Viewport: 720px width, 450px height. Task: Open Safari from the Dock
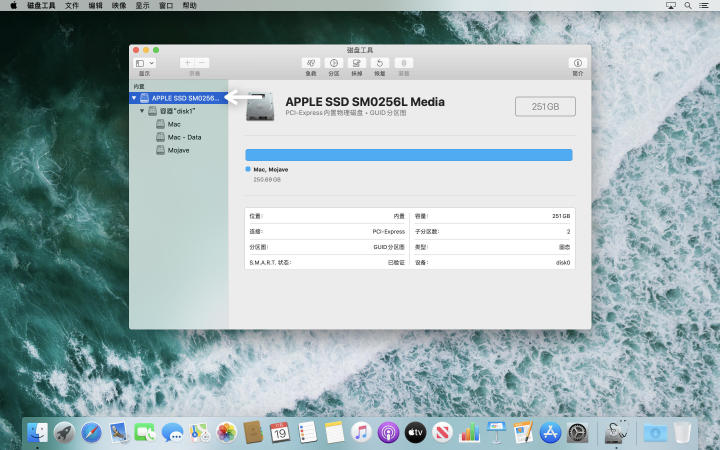pyautogui.click(x=91, y=433)
